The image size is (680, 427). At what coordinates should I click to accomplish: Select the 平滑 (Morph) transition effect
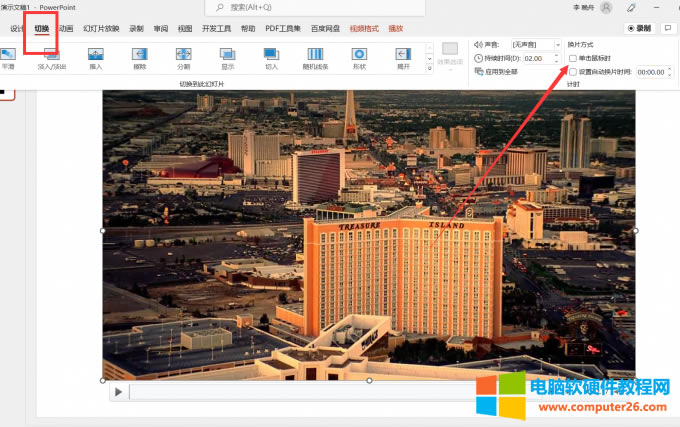click(x=8, y=56)
